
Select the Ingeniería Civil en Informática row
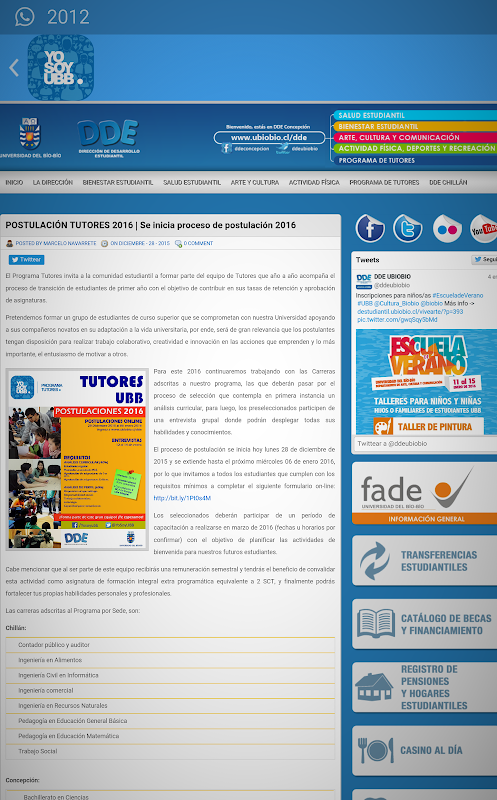pos(170,676)
